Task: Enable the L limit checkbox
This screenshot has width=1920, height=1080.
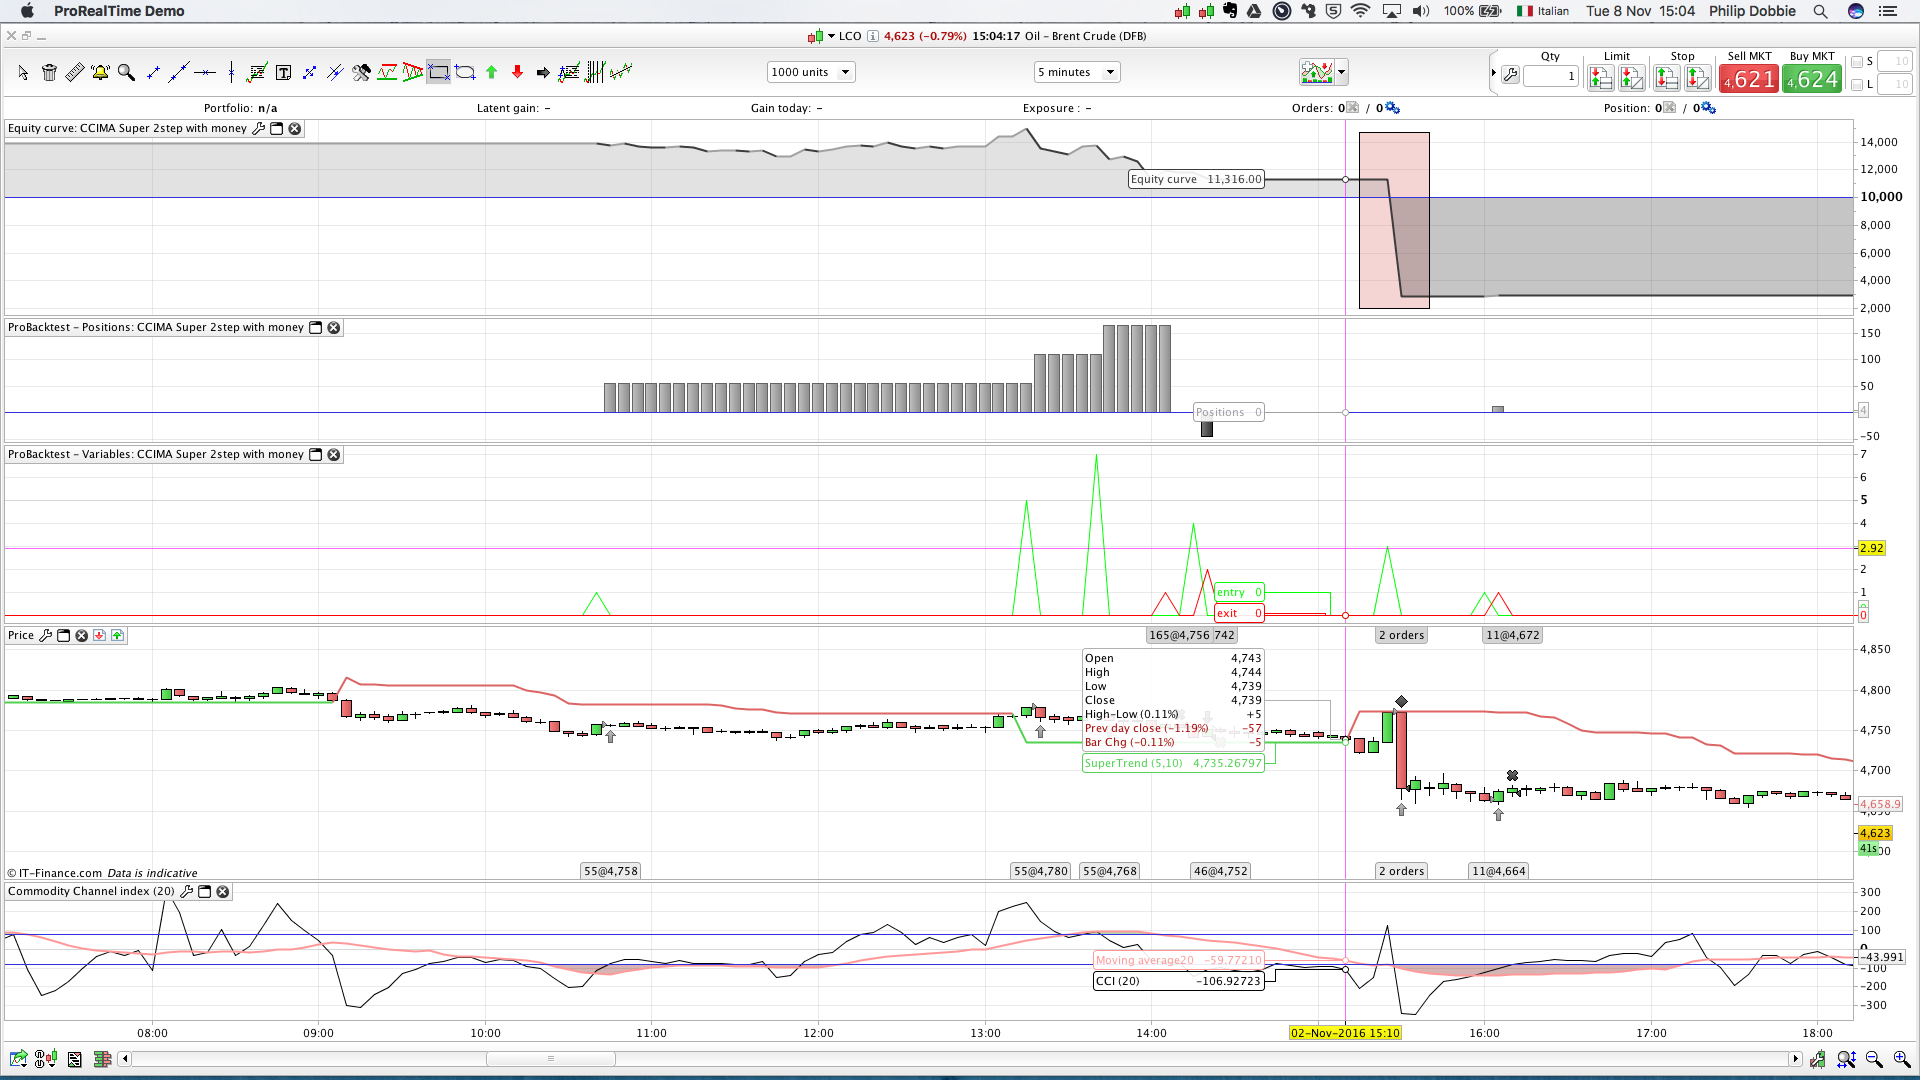Action: 1857,85
